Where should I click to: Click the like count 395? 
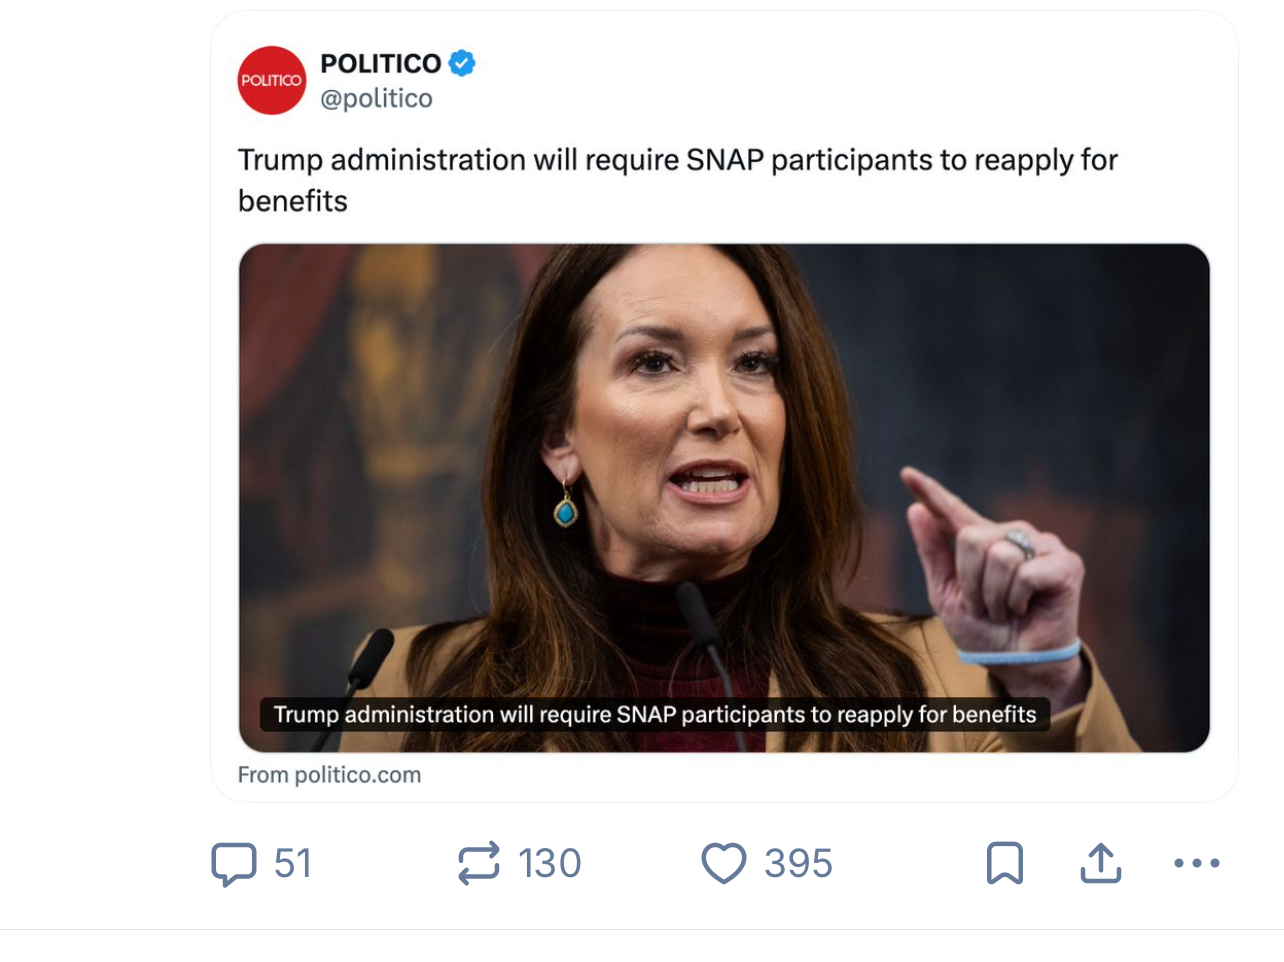pyautogui.click(x=798, y=864)
